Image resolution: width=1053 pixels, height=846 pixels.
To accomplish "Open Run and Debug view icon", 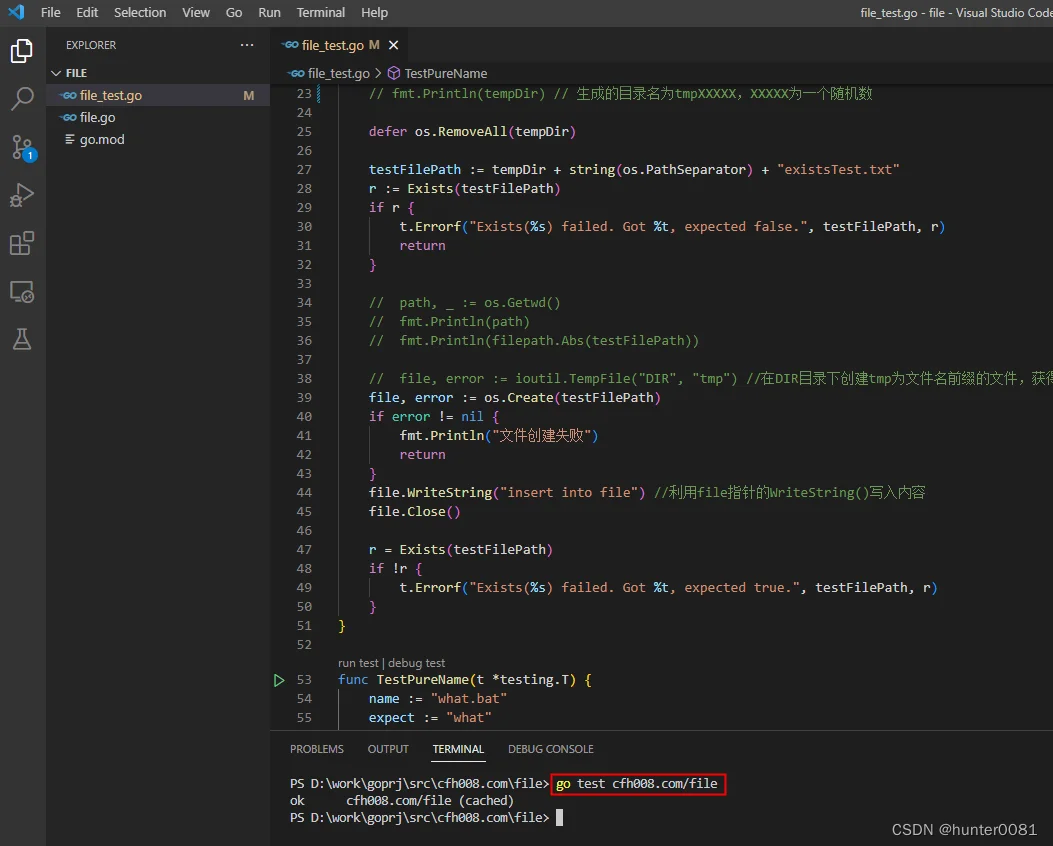I will click(x=21, y=195).
